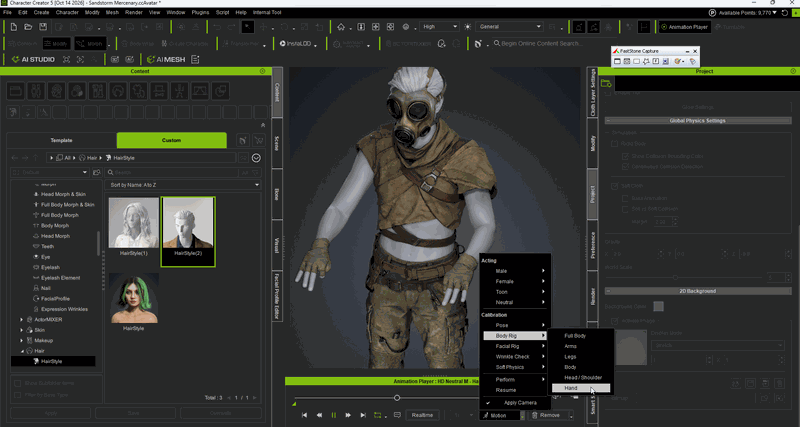Collapse the Hair tree node

click(x=21, y=351)
